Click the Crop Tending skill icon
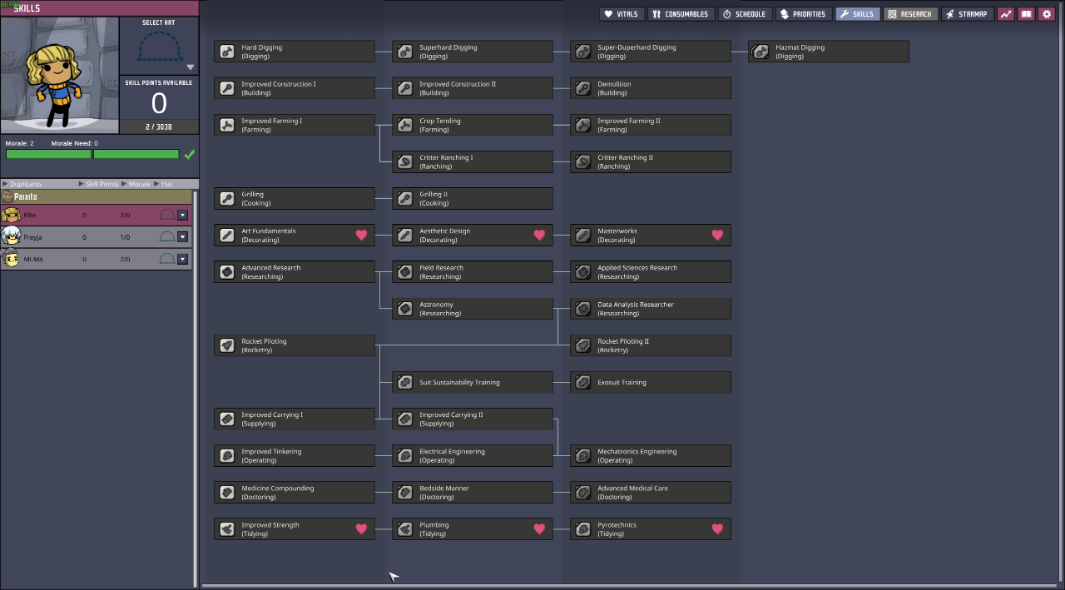The width and height of the screenshot is (1065, 590). click(405, 125)
